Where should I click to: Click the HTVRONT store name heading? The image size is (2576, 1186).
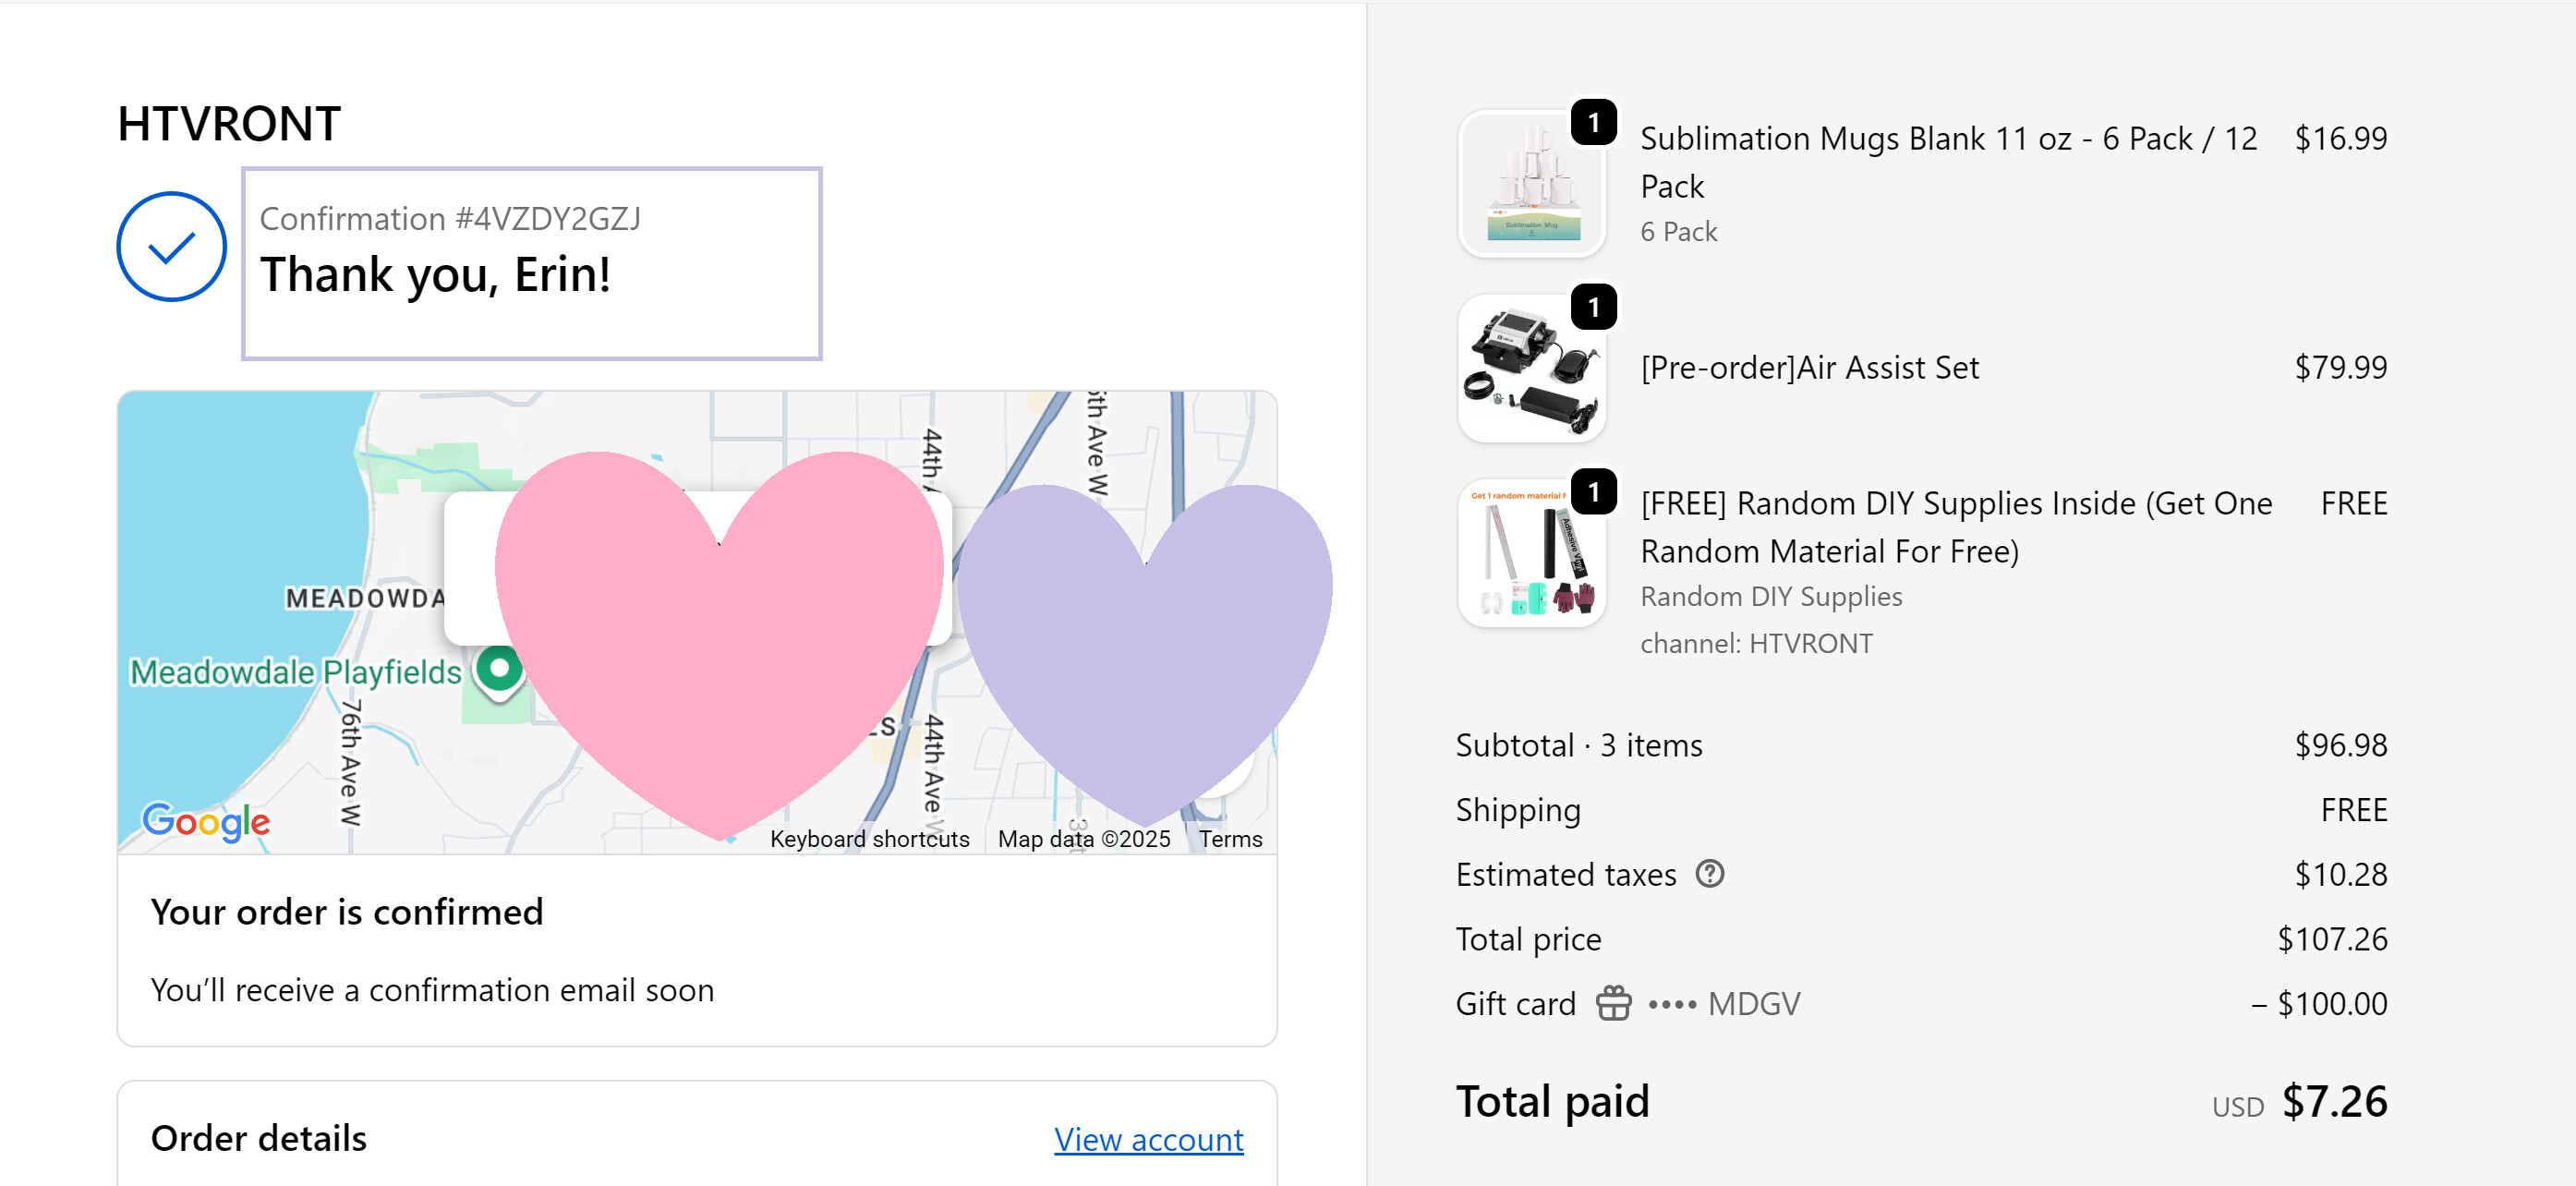click(229, 125)
